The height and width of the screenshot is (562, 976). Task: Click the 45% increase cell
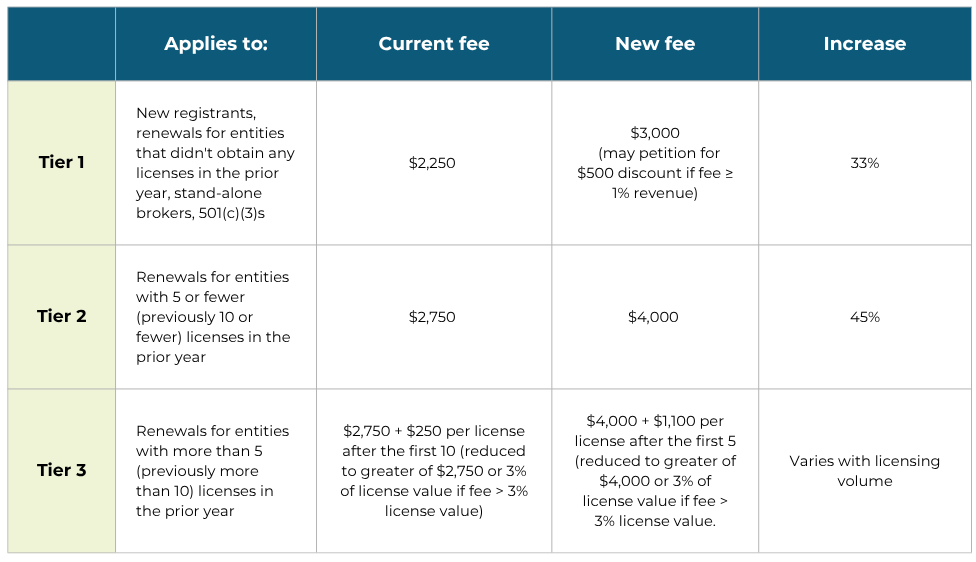pos(864,317)
